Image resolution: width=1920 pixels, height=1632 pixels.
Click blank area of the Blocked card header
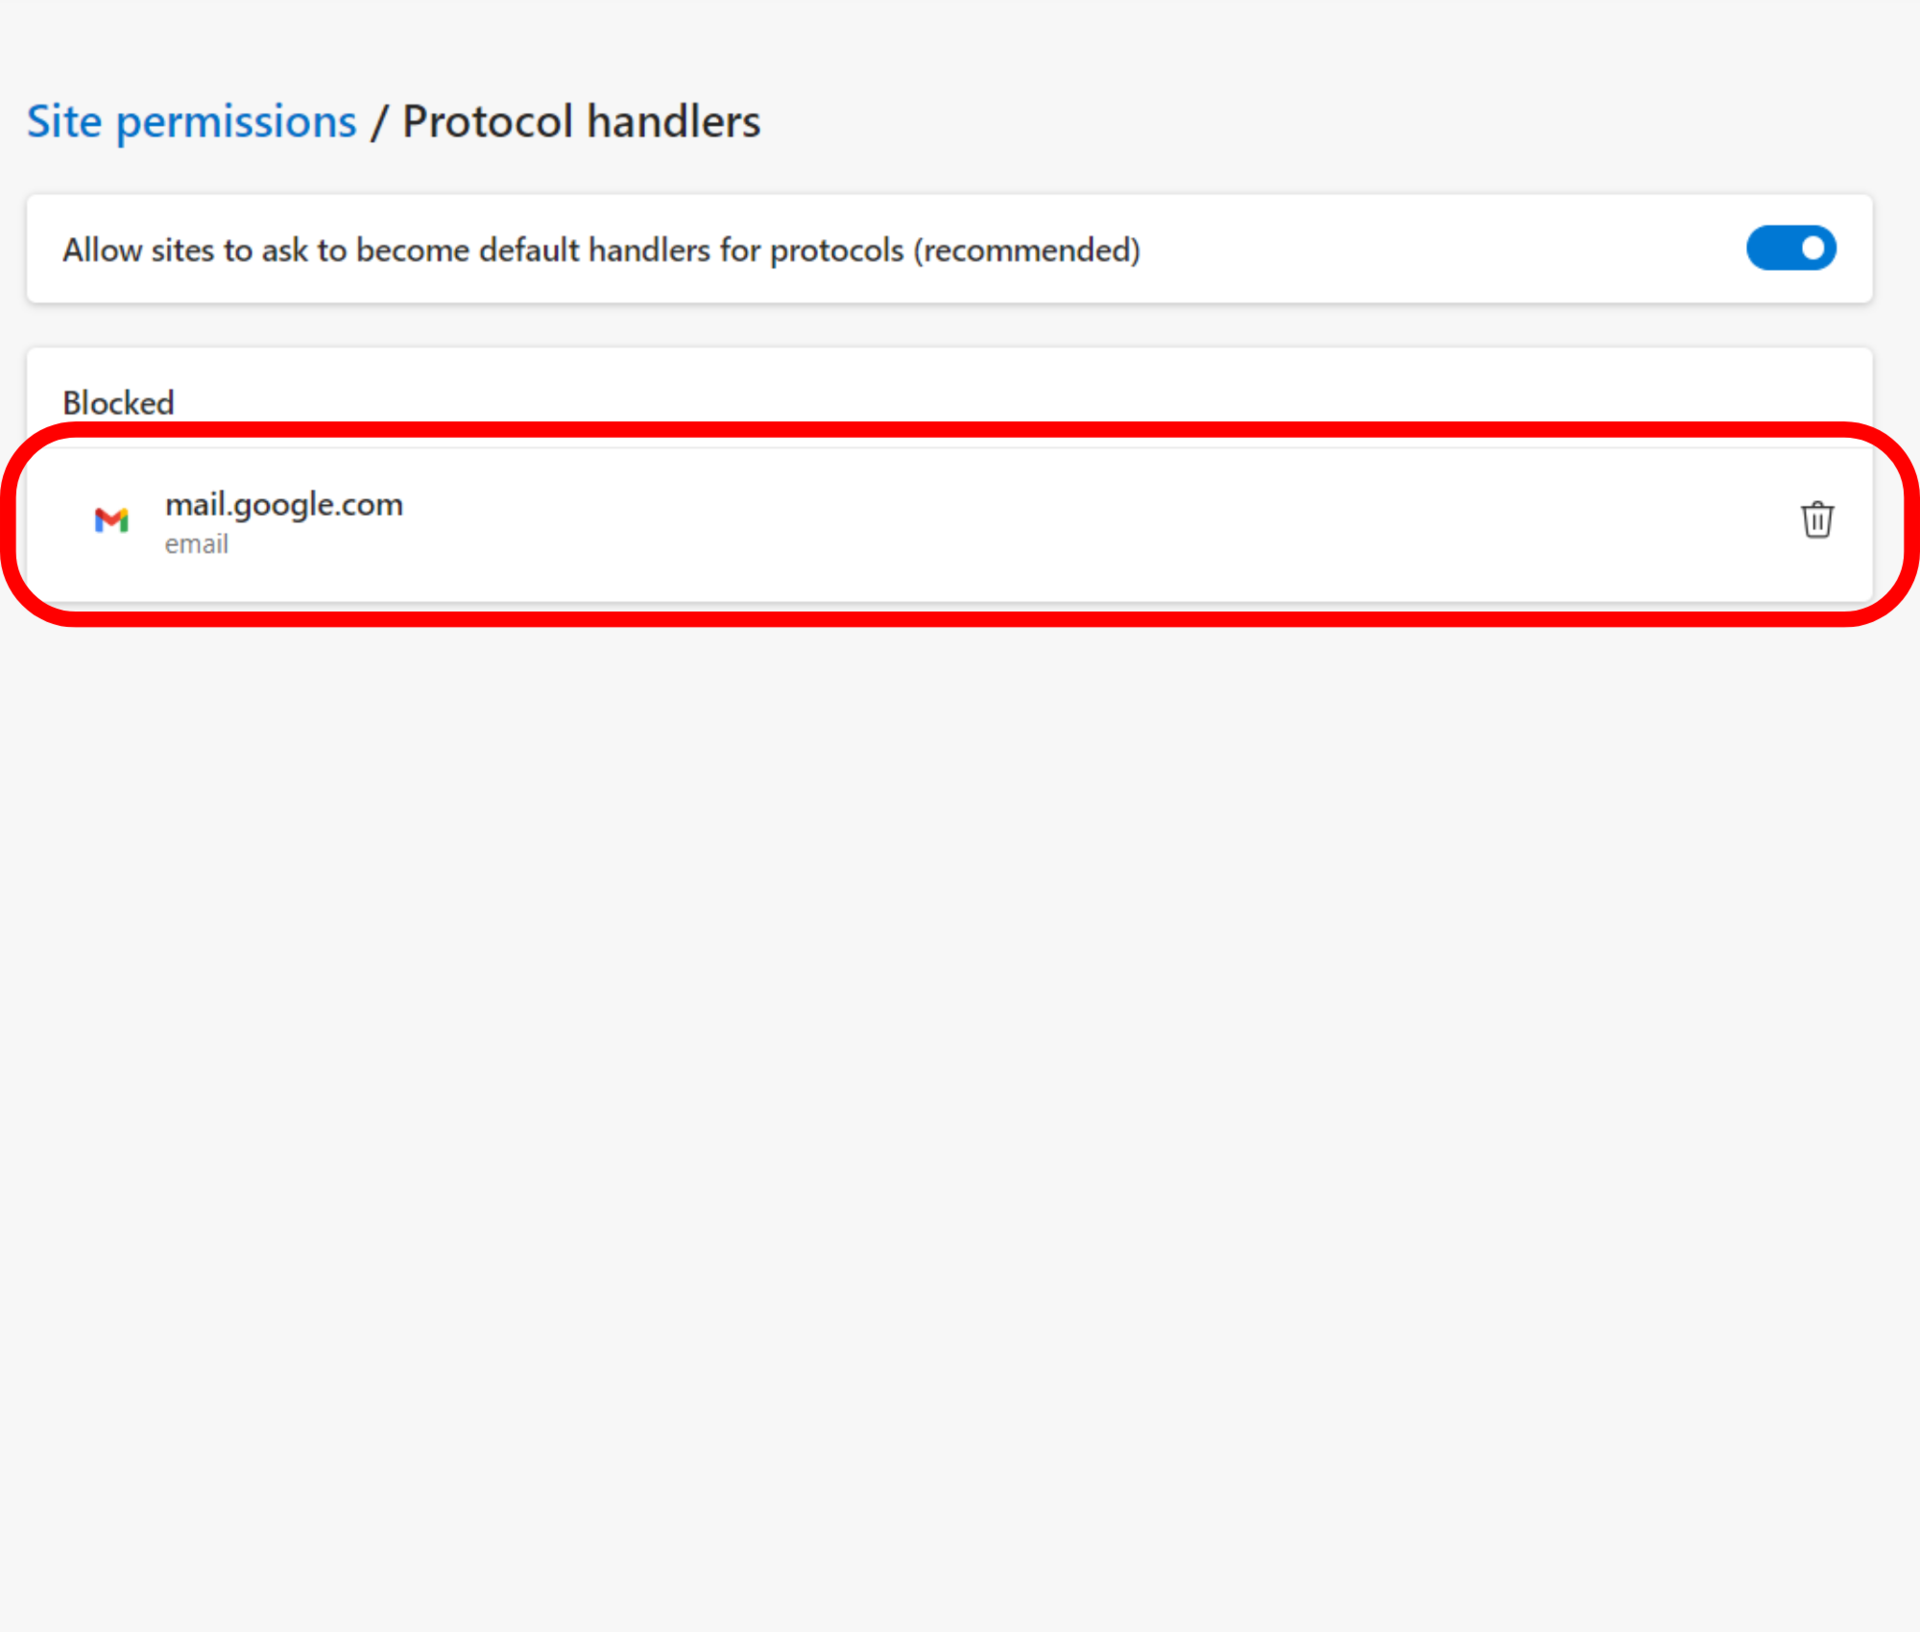coord(1000,395)
